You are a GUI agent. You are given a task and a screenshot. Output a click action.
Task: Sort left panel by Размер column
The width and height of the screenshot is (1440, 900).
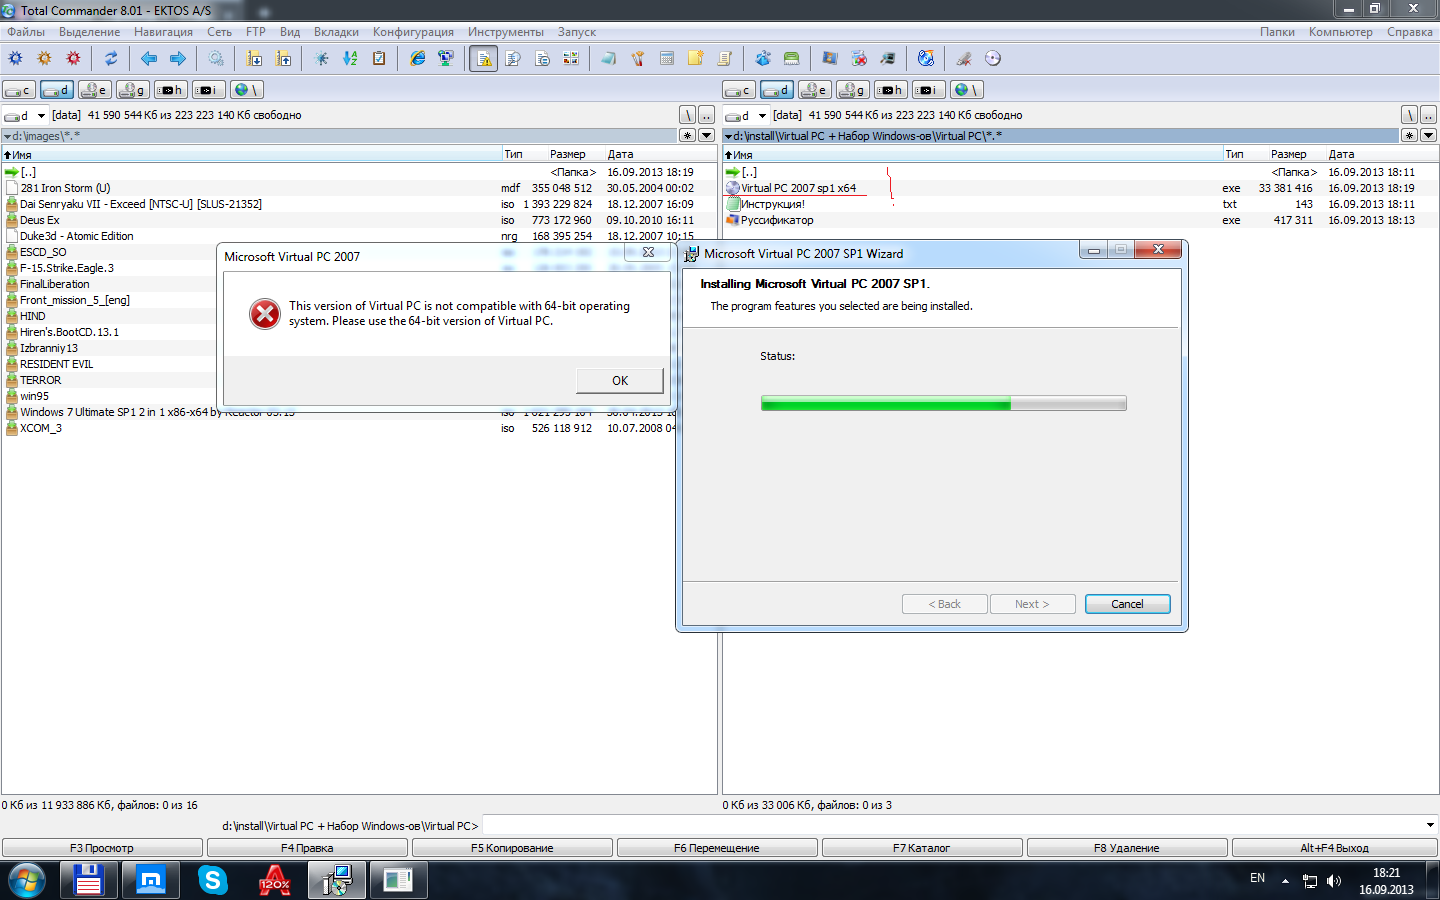(x=568, y=154)
